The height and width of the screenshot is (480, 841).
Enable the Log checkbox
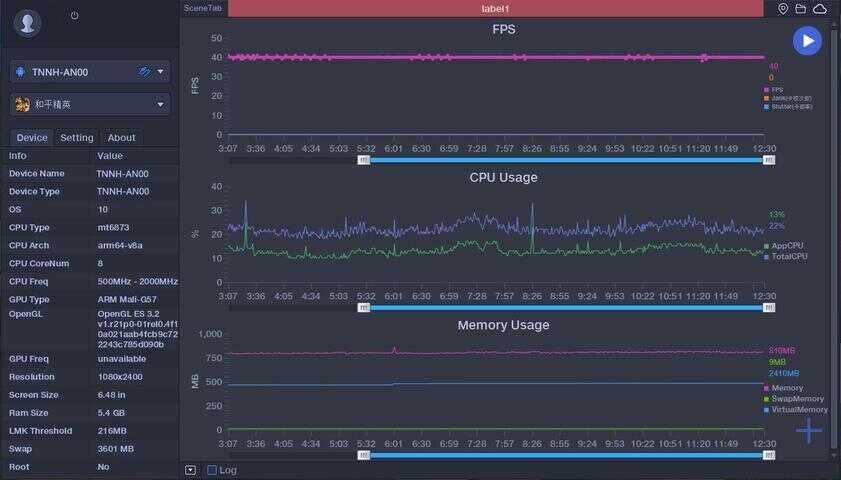212,470
